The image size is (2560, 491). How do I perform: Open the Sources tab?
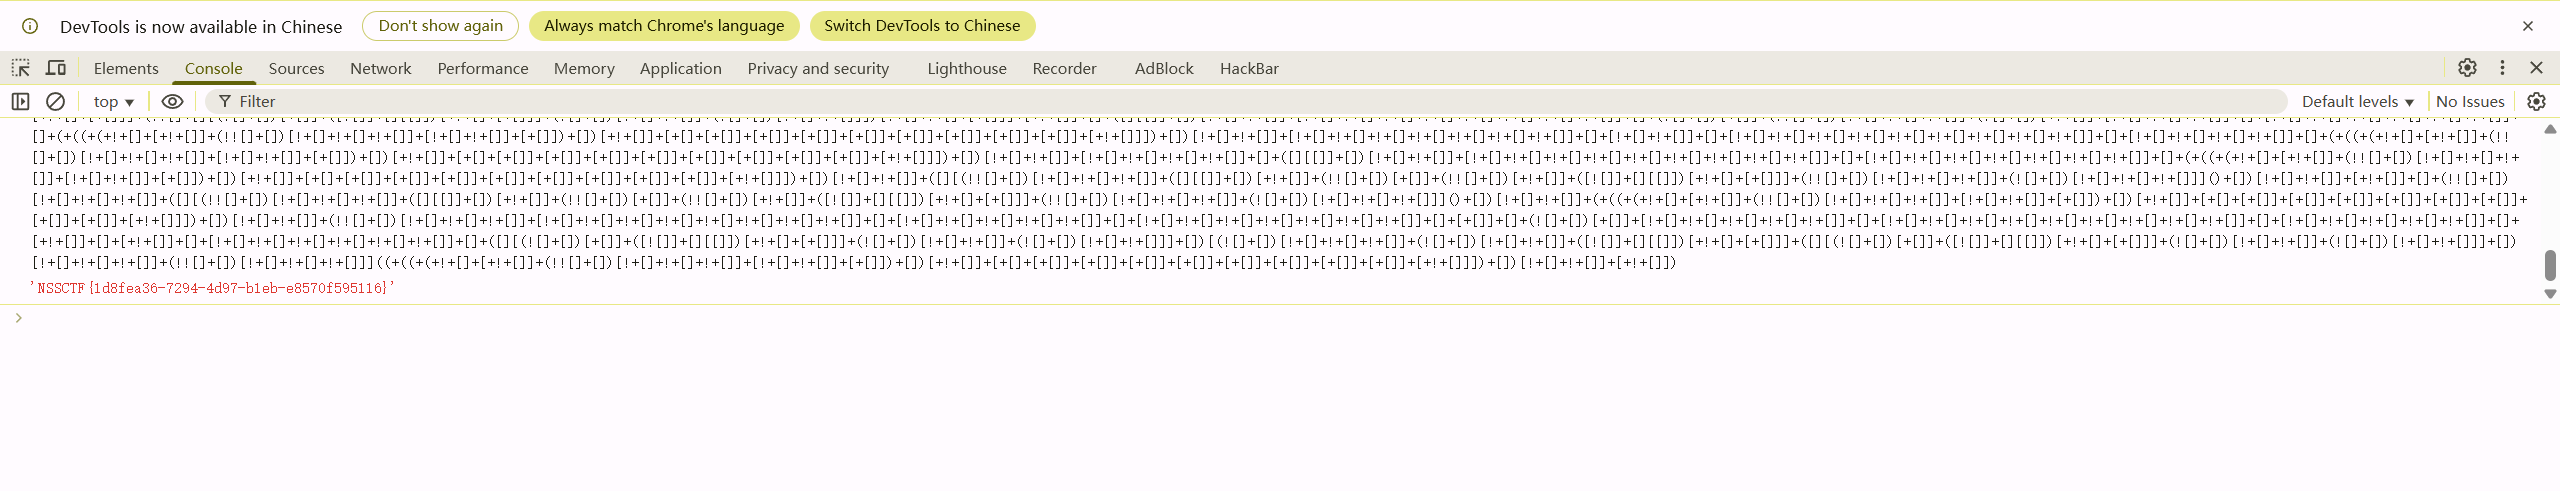click(x=296, y=68)
